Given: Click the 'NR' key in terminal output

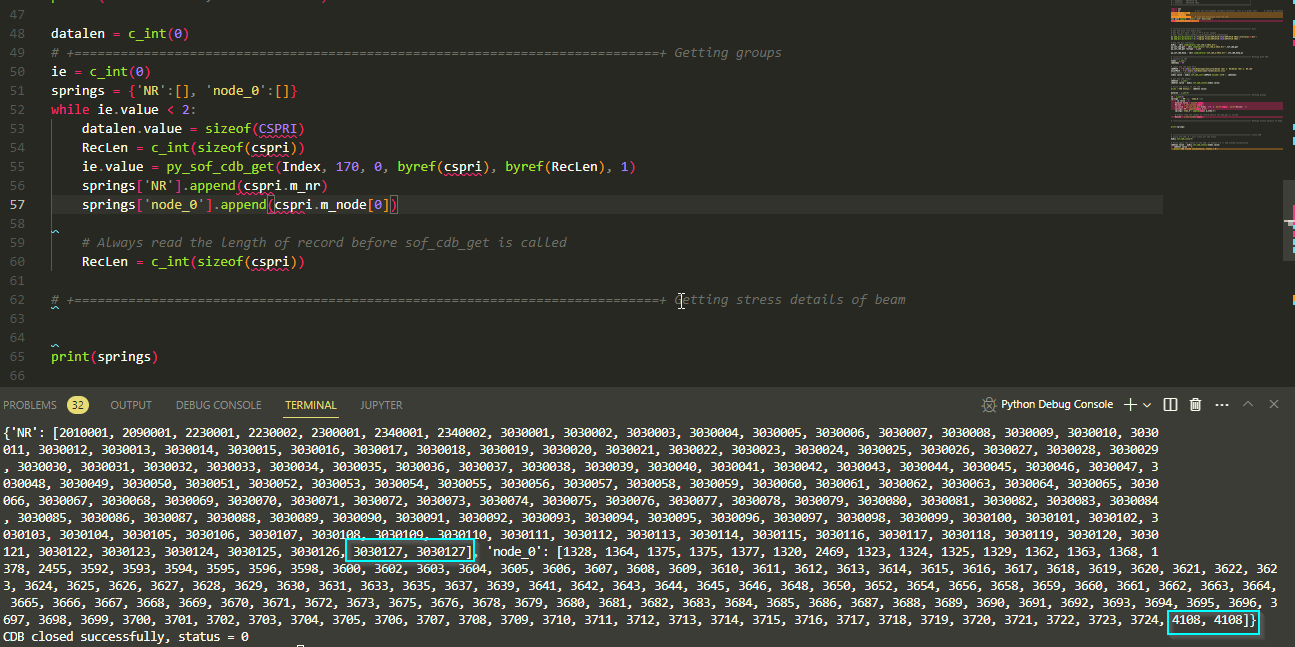Looking at the screenshot, I should tap(24, 432).
